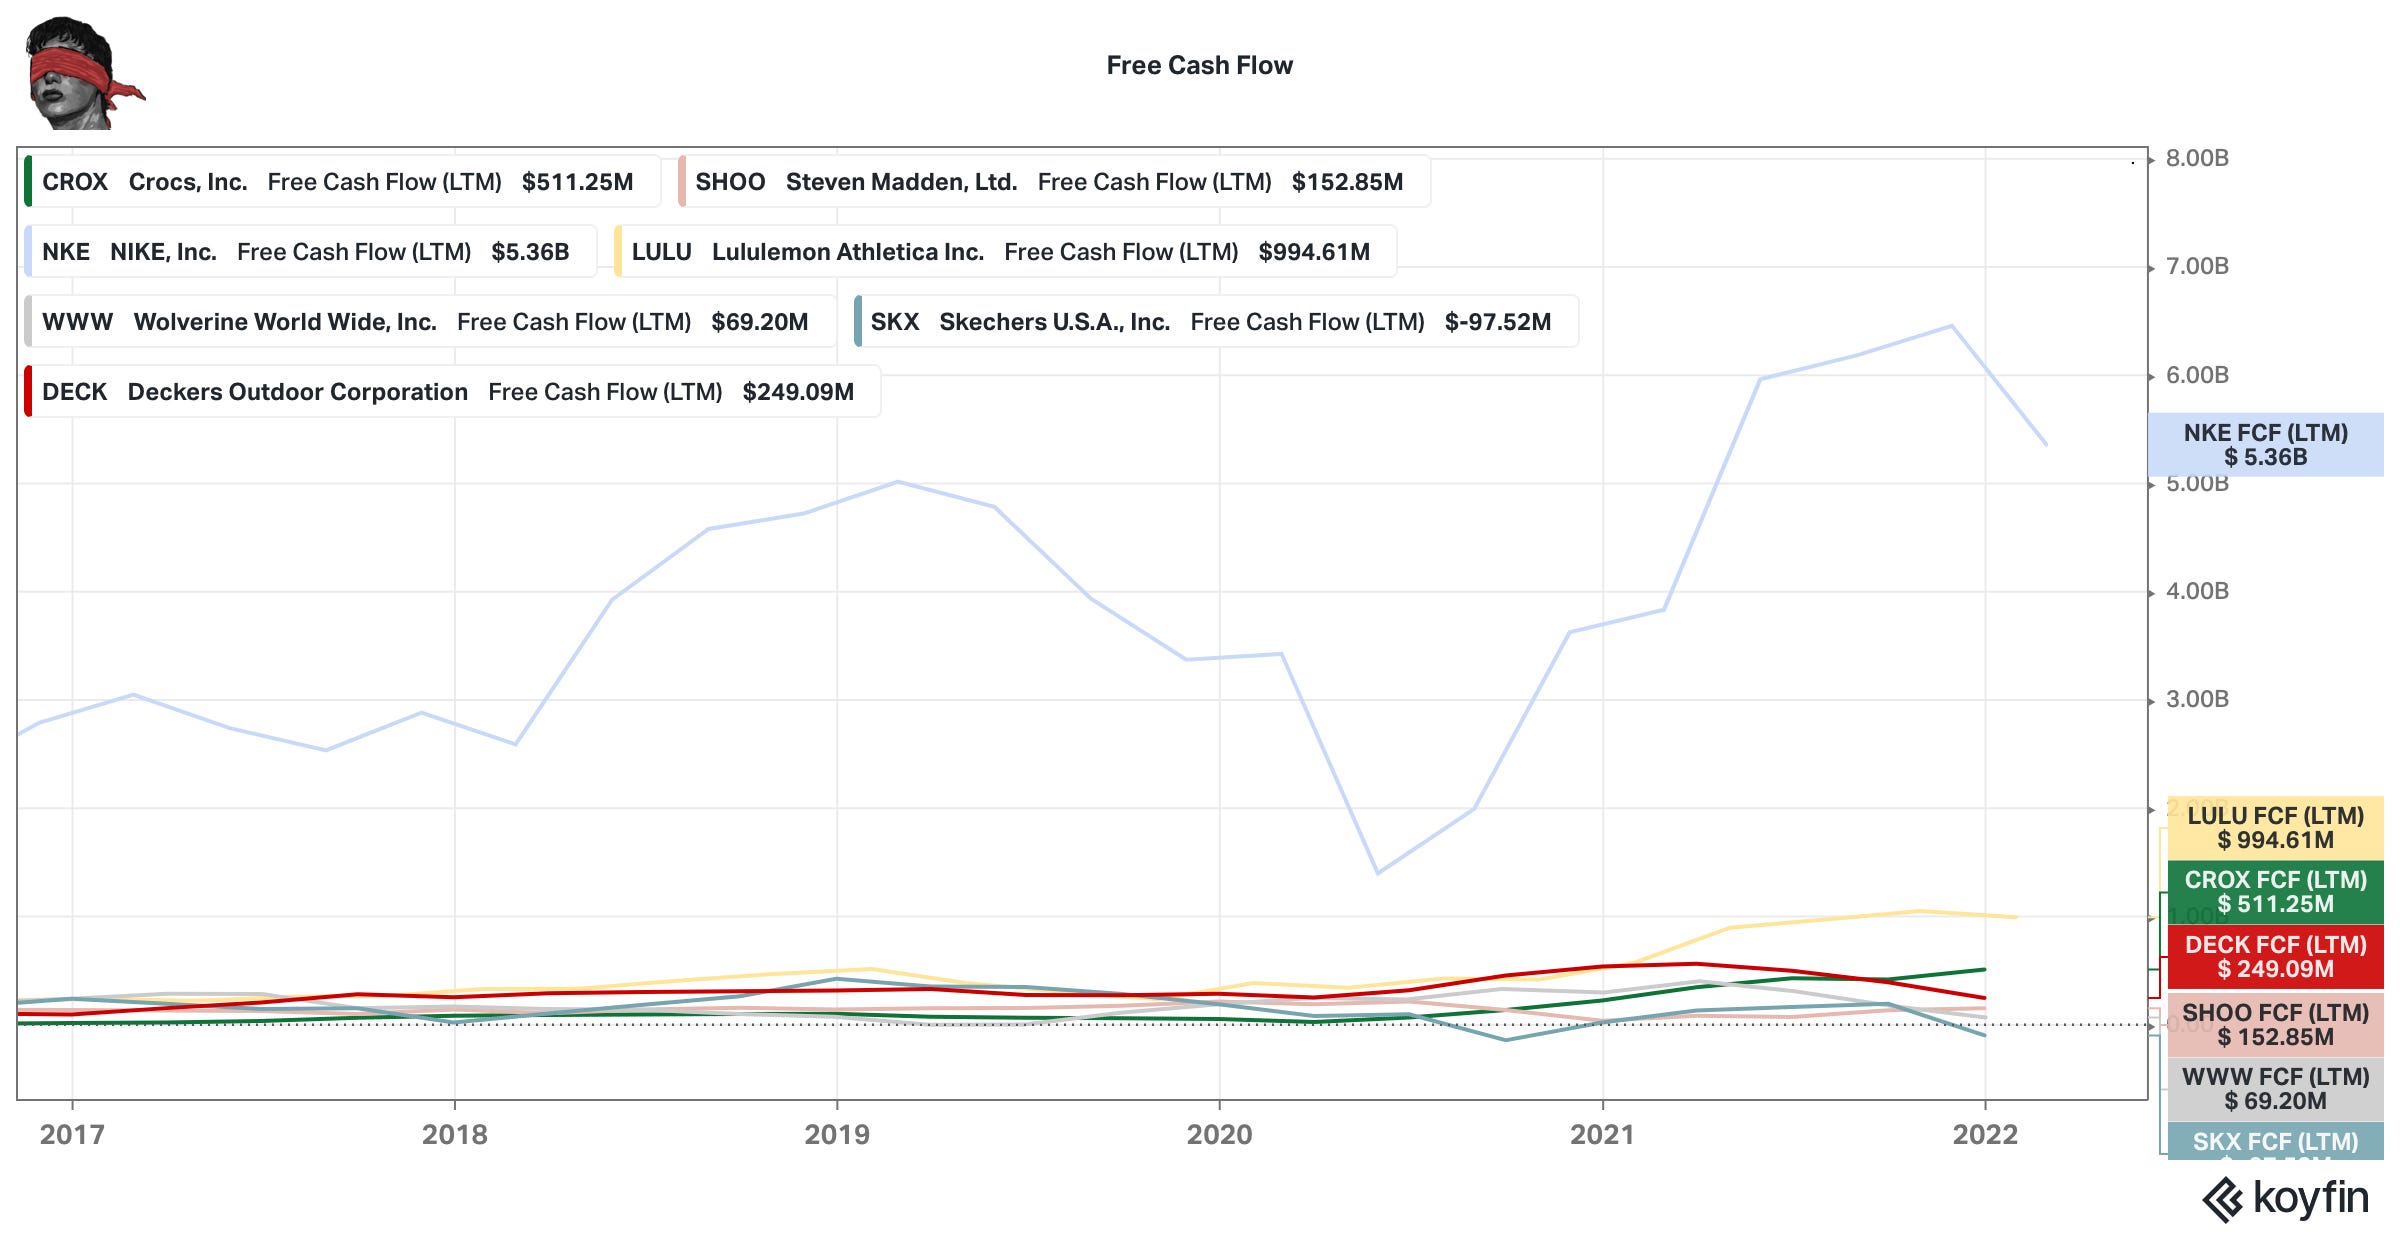Select the NKE NIKE, Inc. legend entry
Image resolution: width=2400 pixels, height=1240 pixels.
[x=310, y=252]
